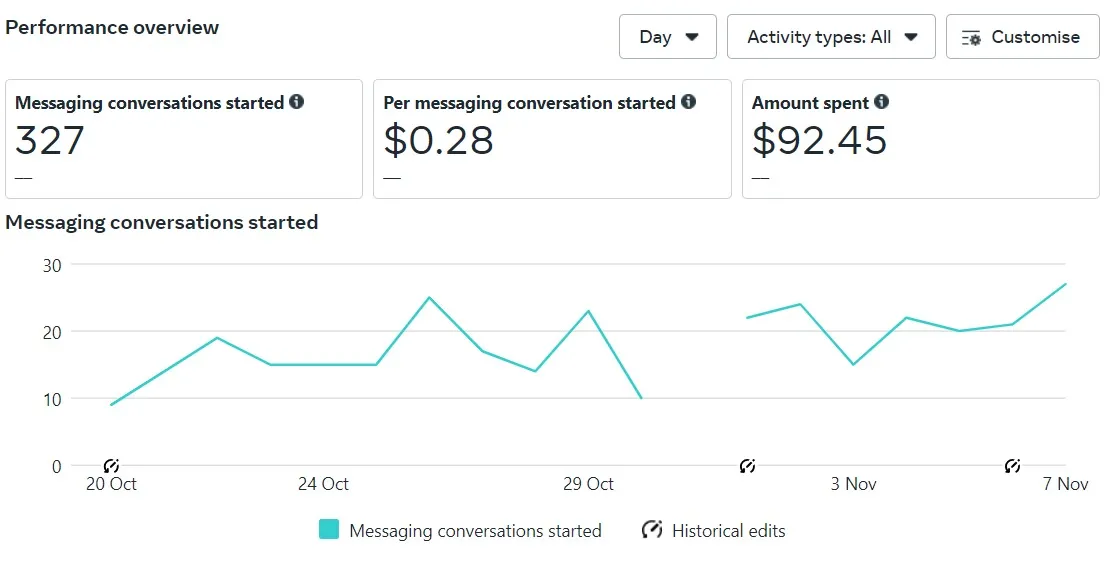The image size is (1107, 567).
Task: Open the Day time granularity dropdown
Action: [x=667, y=37]
